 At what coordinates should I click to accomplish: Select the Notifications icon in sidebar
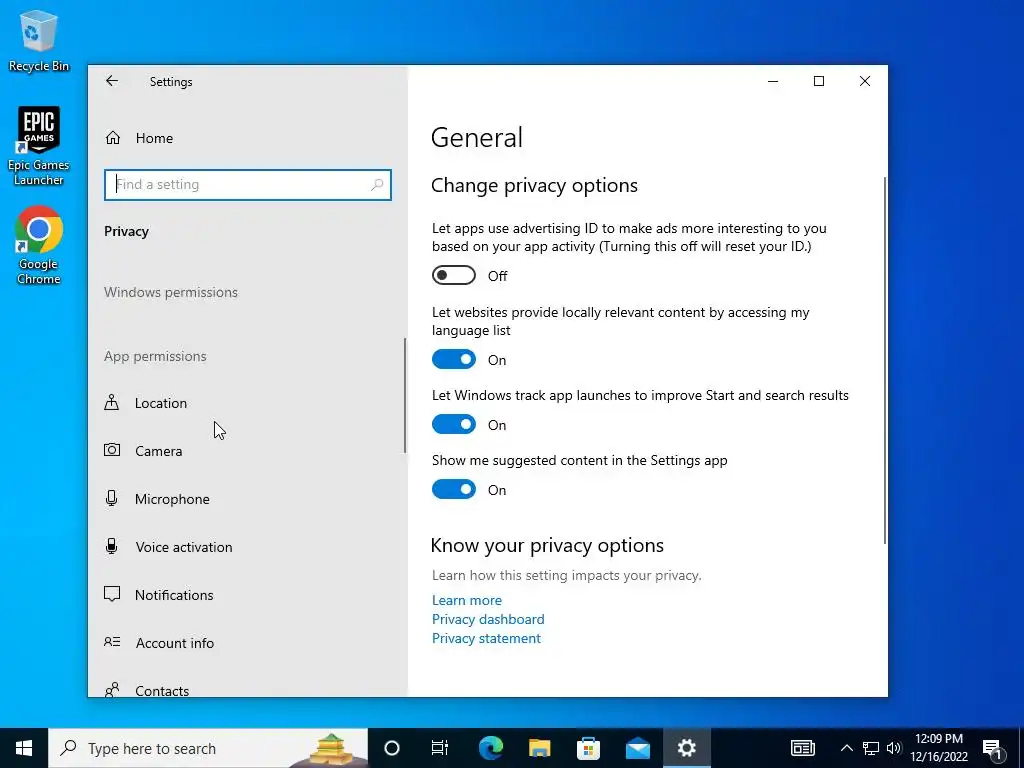tap(112, 594)
